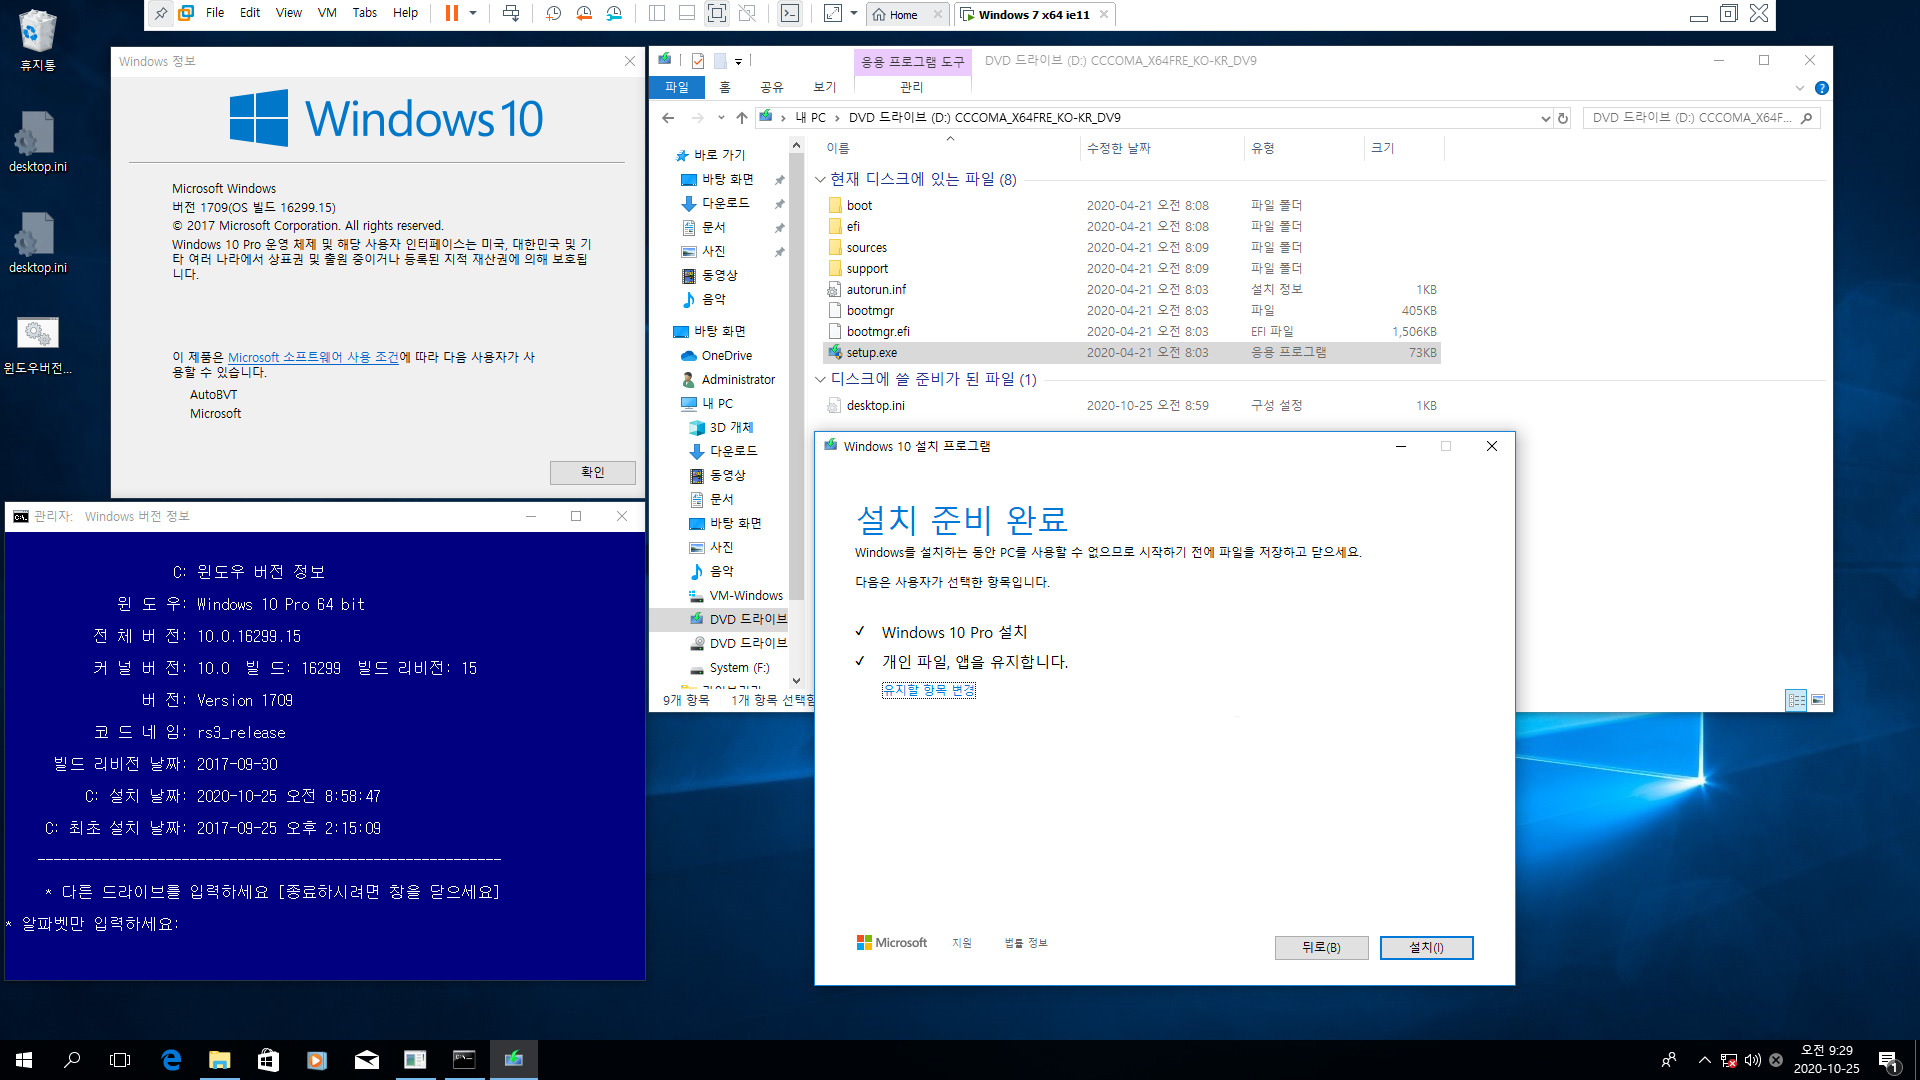Click Microsoft Edge on the taskbar

(171, 1060)
